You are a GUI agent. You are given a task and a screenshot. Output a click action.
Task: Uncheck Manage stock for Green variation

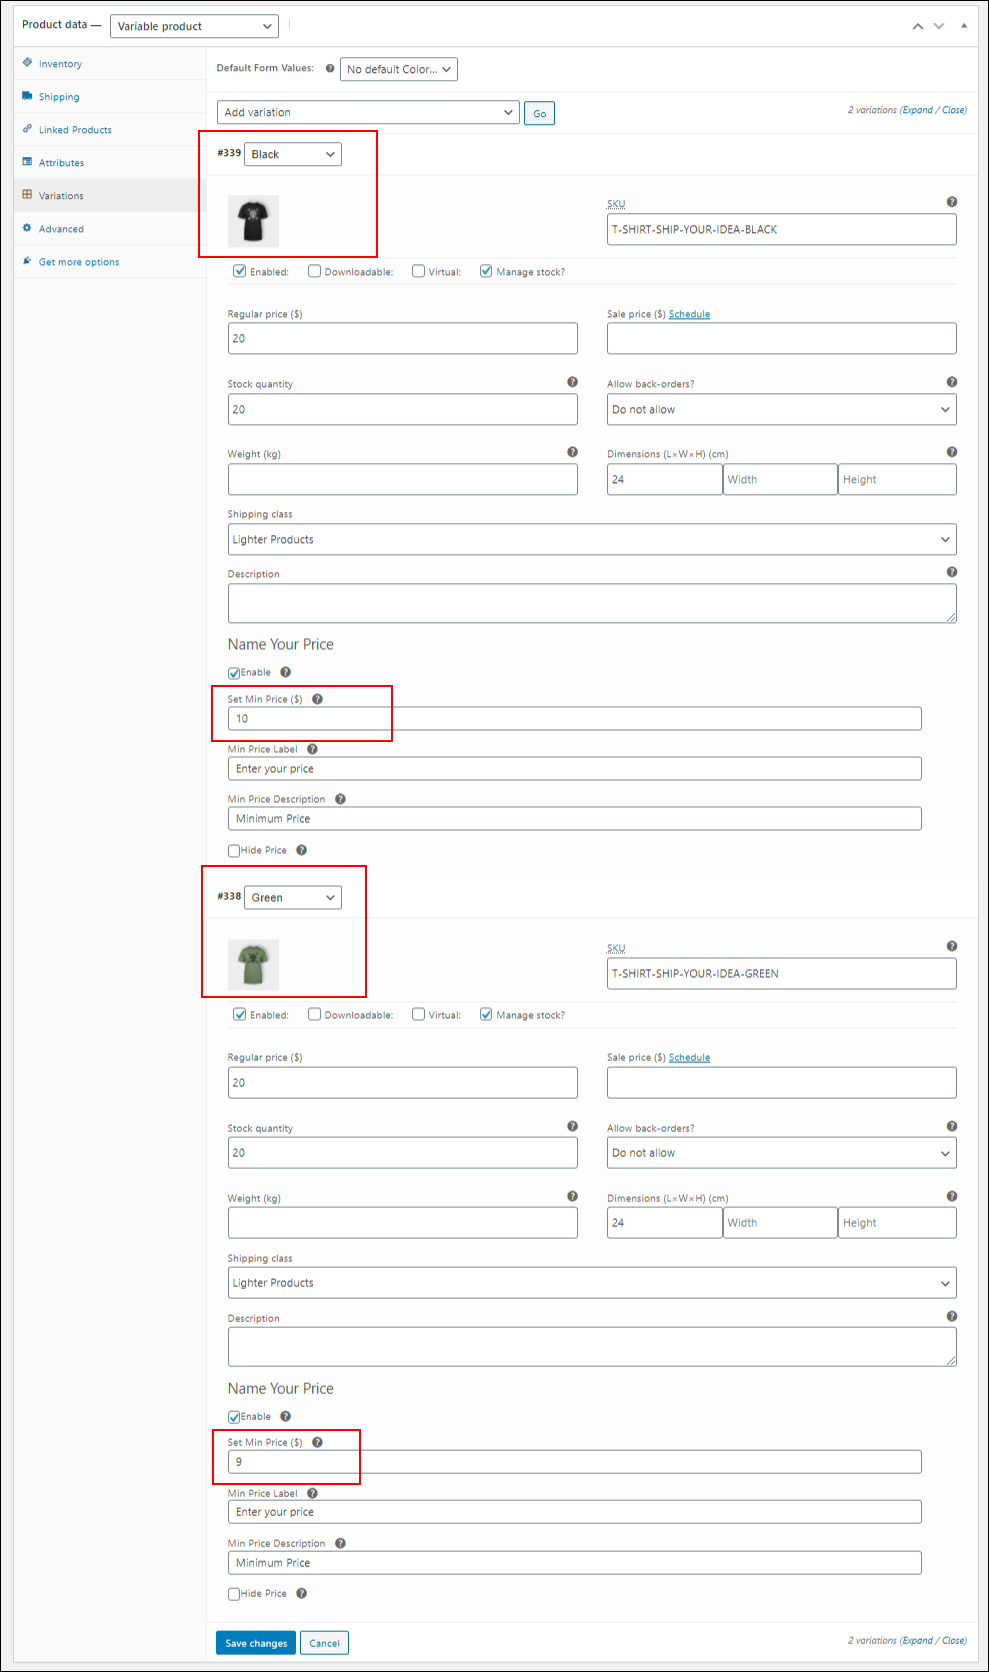[x=486, y=1014]
